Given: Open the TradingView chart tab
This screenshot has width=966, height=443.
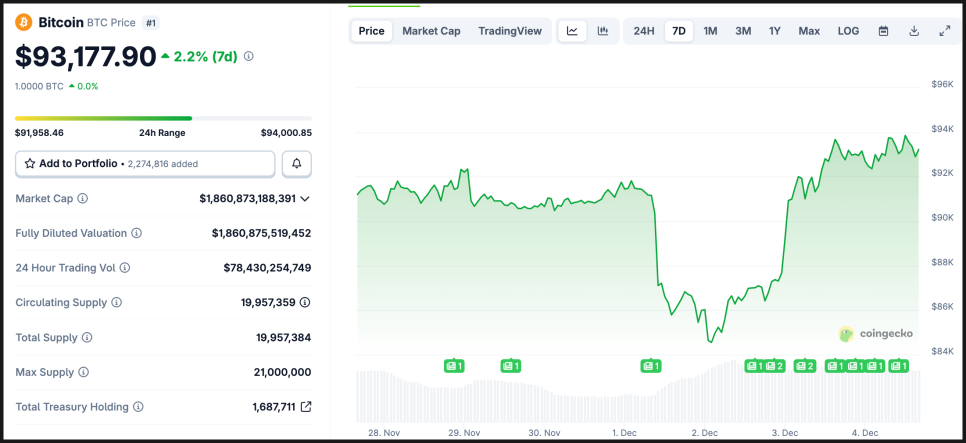Looking at the screenshot, I should (510, 31).
